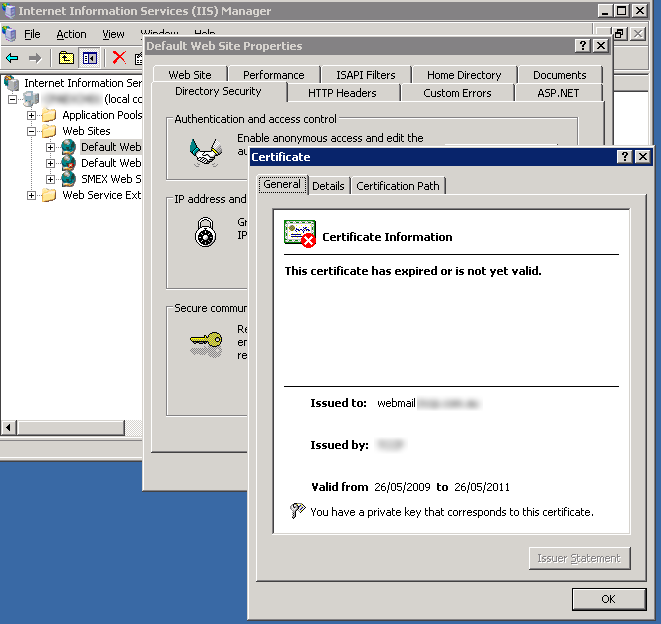The width and height of the screenshot is (661, 624).
Task: Click the yellow key secure communications icon
Action: tap(206, 344)
